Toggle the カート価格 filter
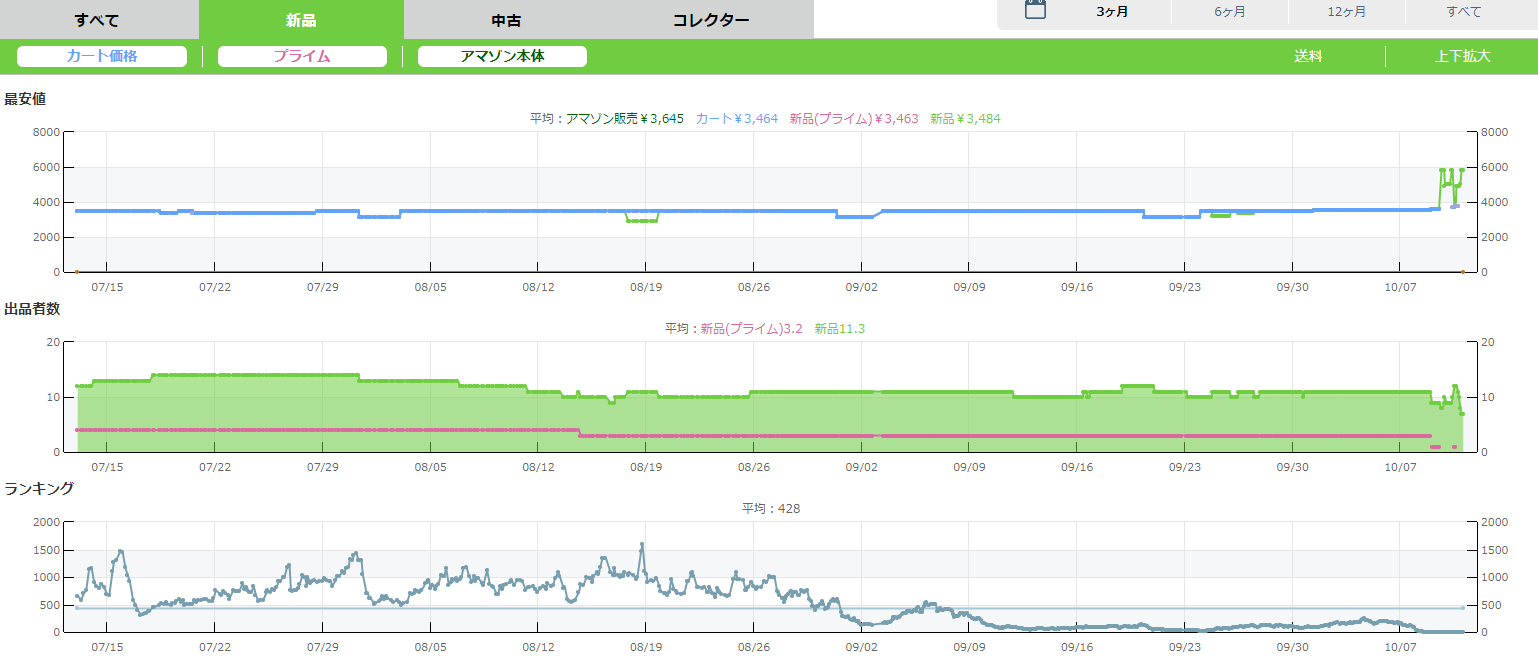 [102, 56]
